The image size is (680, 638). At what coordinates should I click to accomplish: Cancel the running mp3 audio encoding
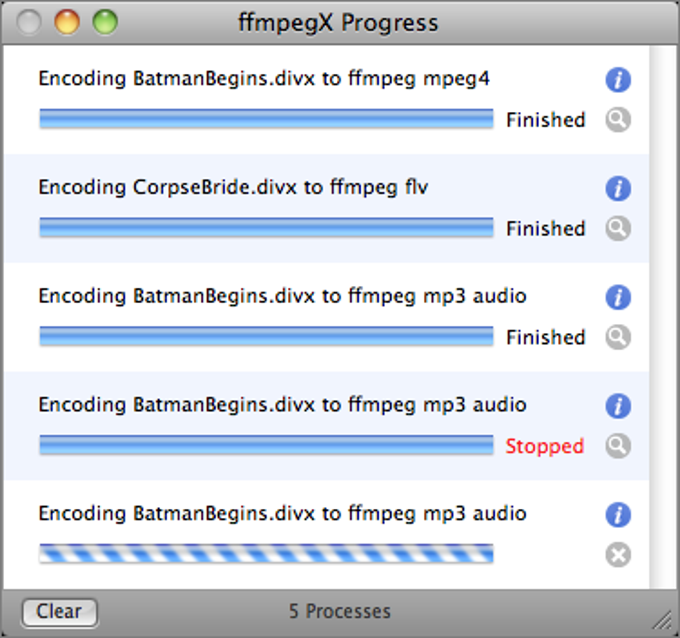pyautogui.click(x=618, y=555)
